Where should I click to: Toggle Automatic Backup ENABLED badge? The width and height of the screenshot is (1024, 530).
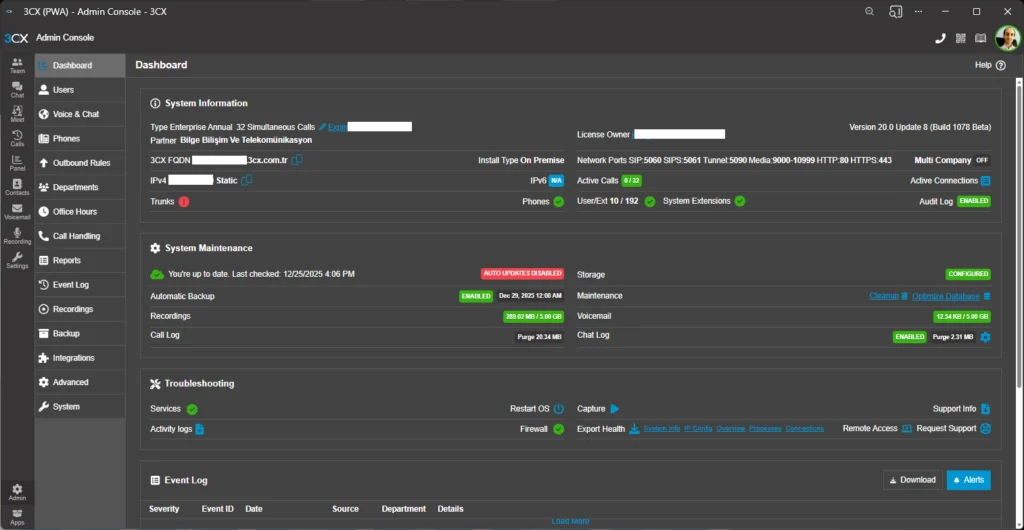point(476,296)
